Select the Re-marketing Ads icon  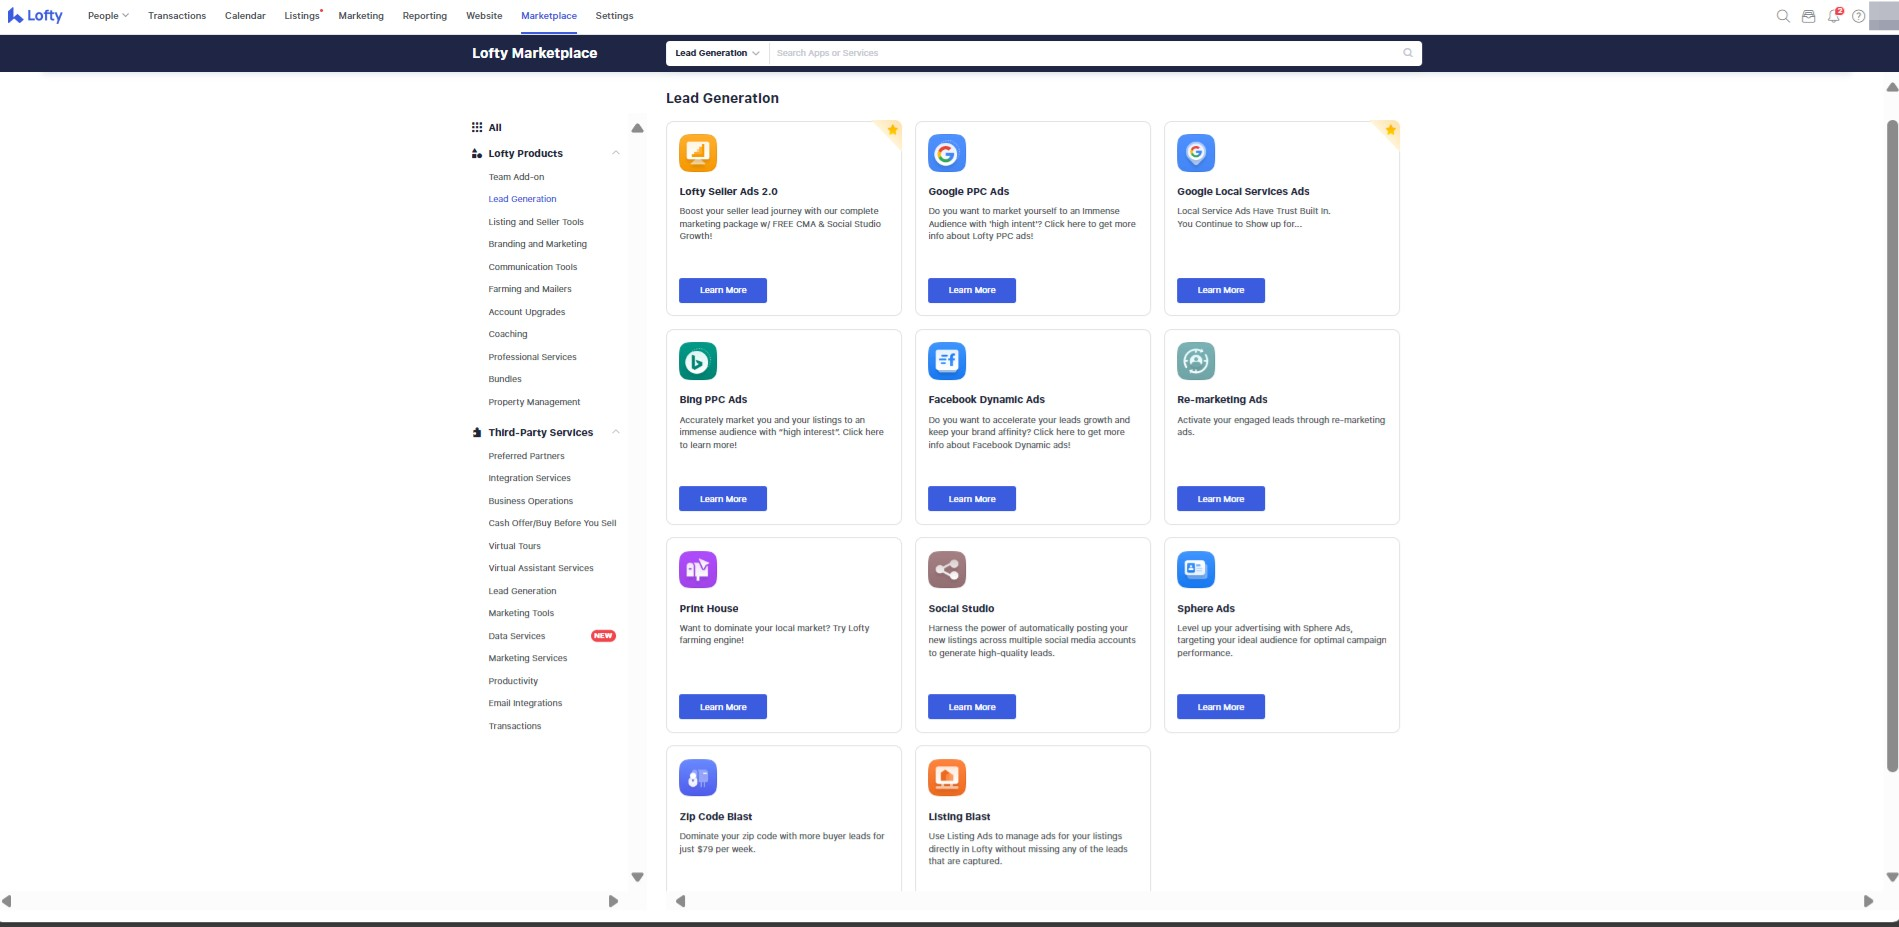pyautogui.click(x=1195, y=361)
